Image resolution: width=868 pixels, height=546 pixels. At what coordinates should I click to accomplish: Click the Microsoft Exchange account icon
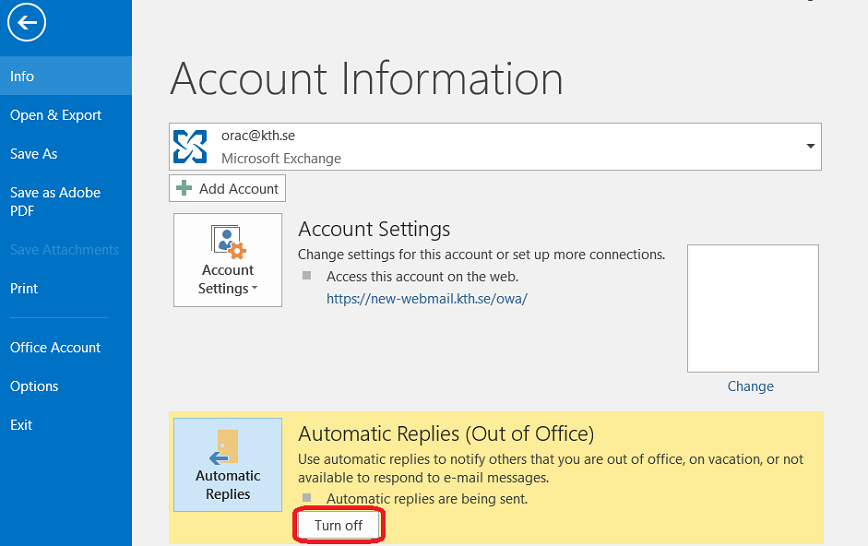(x=190, y=147)
